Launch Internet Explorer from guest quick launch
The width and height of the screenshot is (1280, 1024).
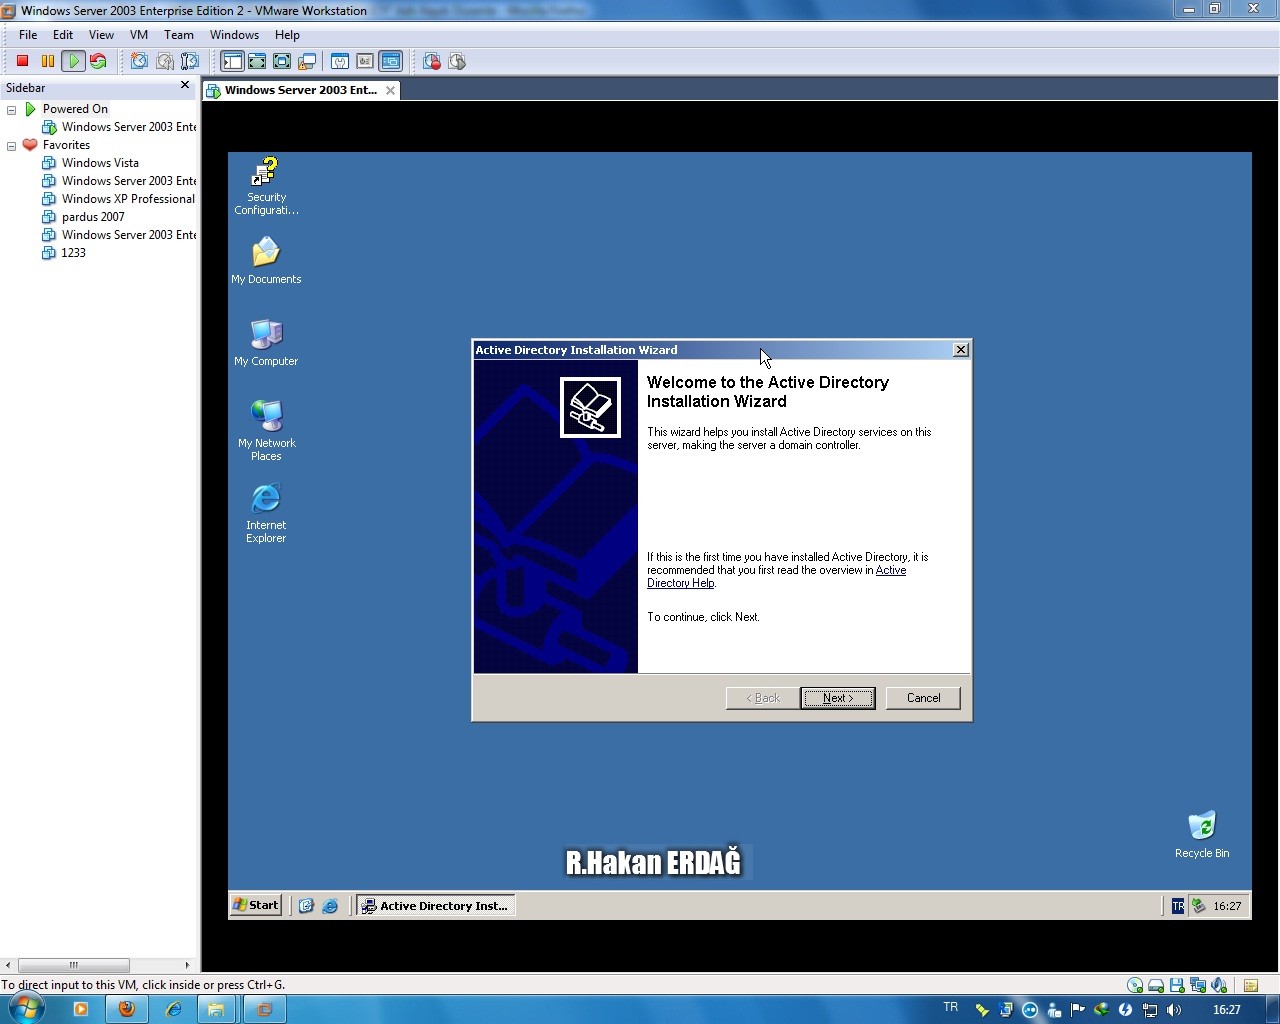[330, 906]
